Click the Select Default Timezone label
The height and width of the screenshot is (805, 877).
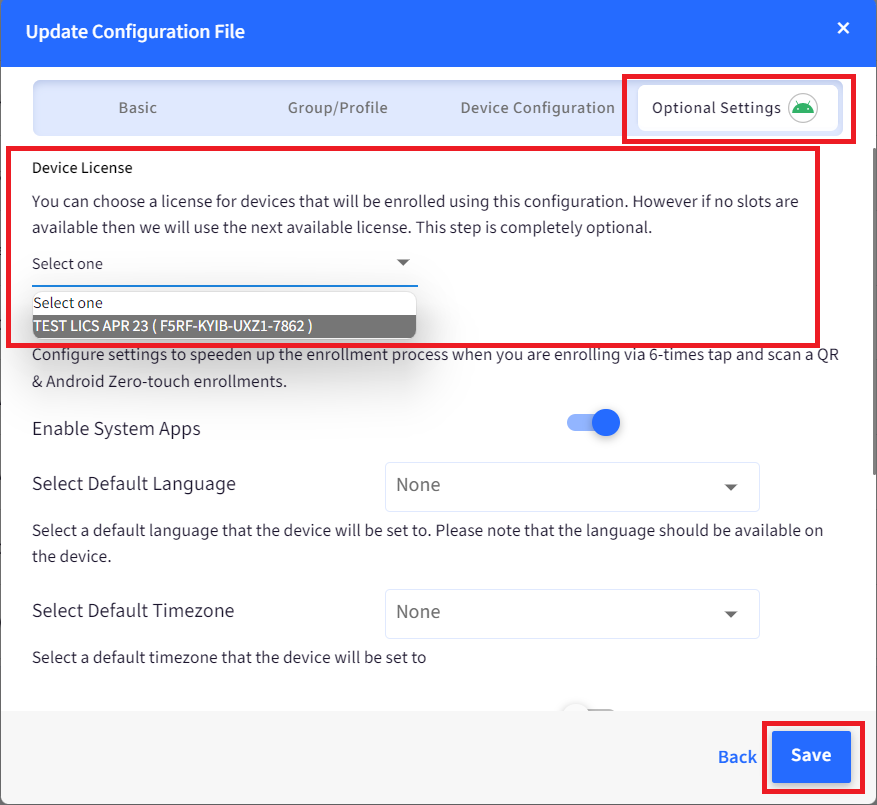133,610
